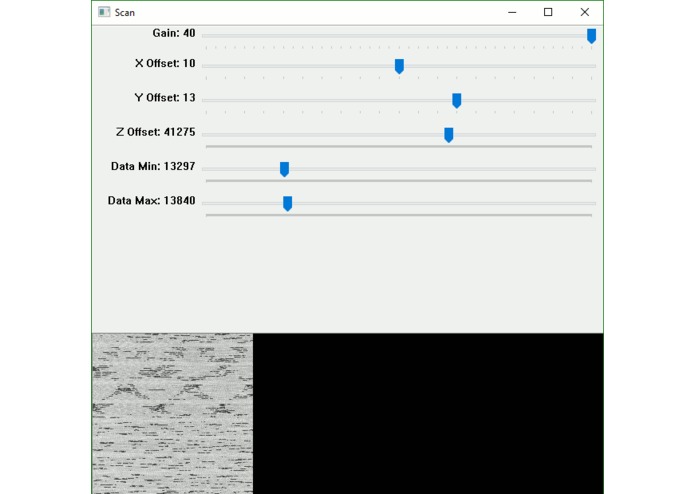The height and width of the screenshot is (494, 695).
Task: Click the grayscale scan image preview
Action: [x=172, y=413]
